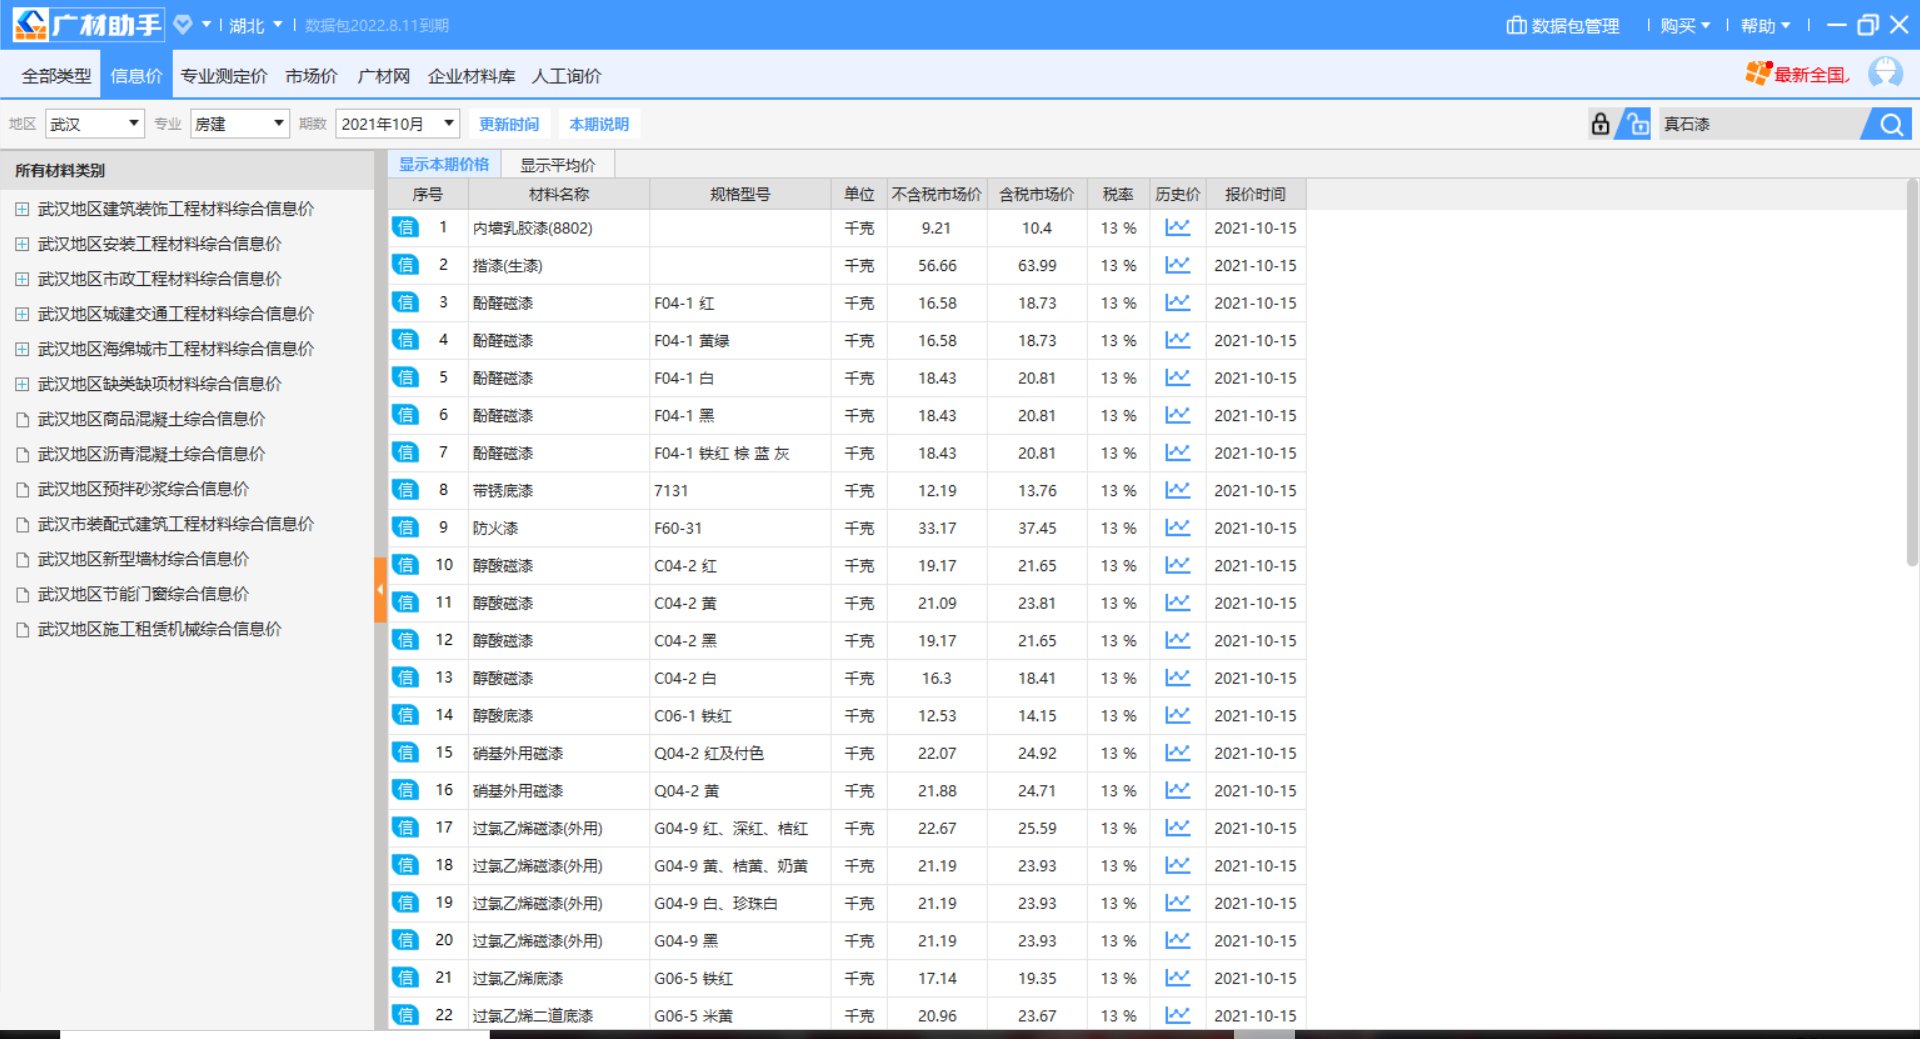Screen dimensions: 1920x1039
Task: Open 武汉地区新型墙材综合信息价
Action: 143,559
